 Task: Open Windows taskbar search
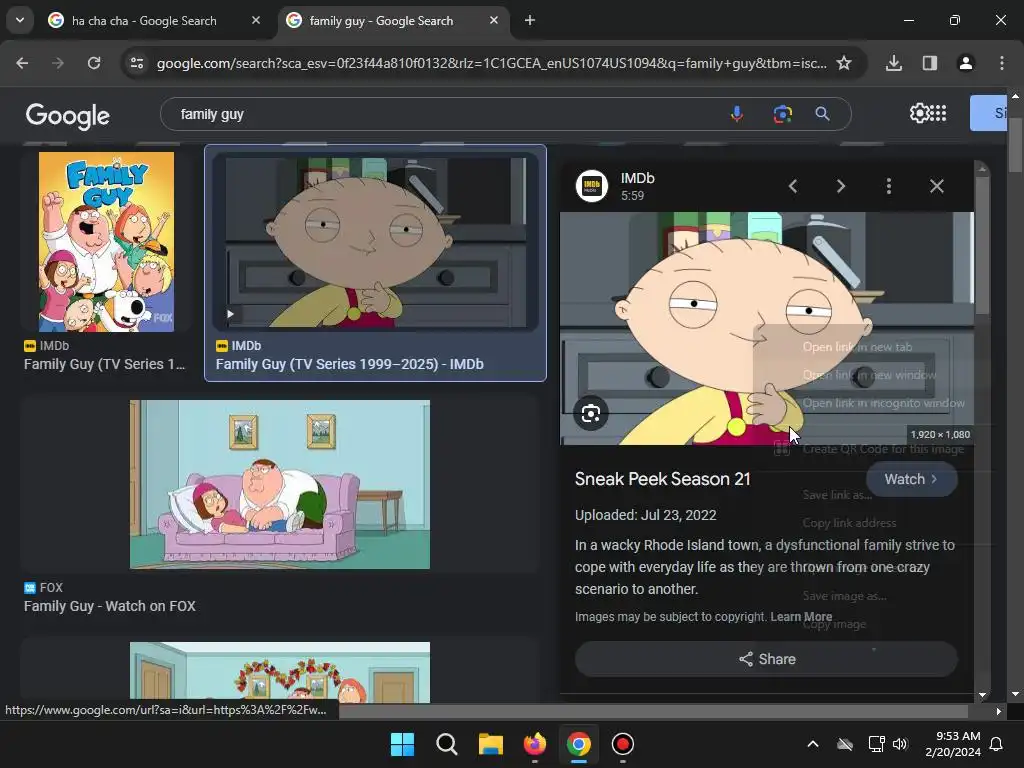click(x=447, y=744)
